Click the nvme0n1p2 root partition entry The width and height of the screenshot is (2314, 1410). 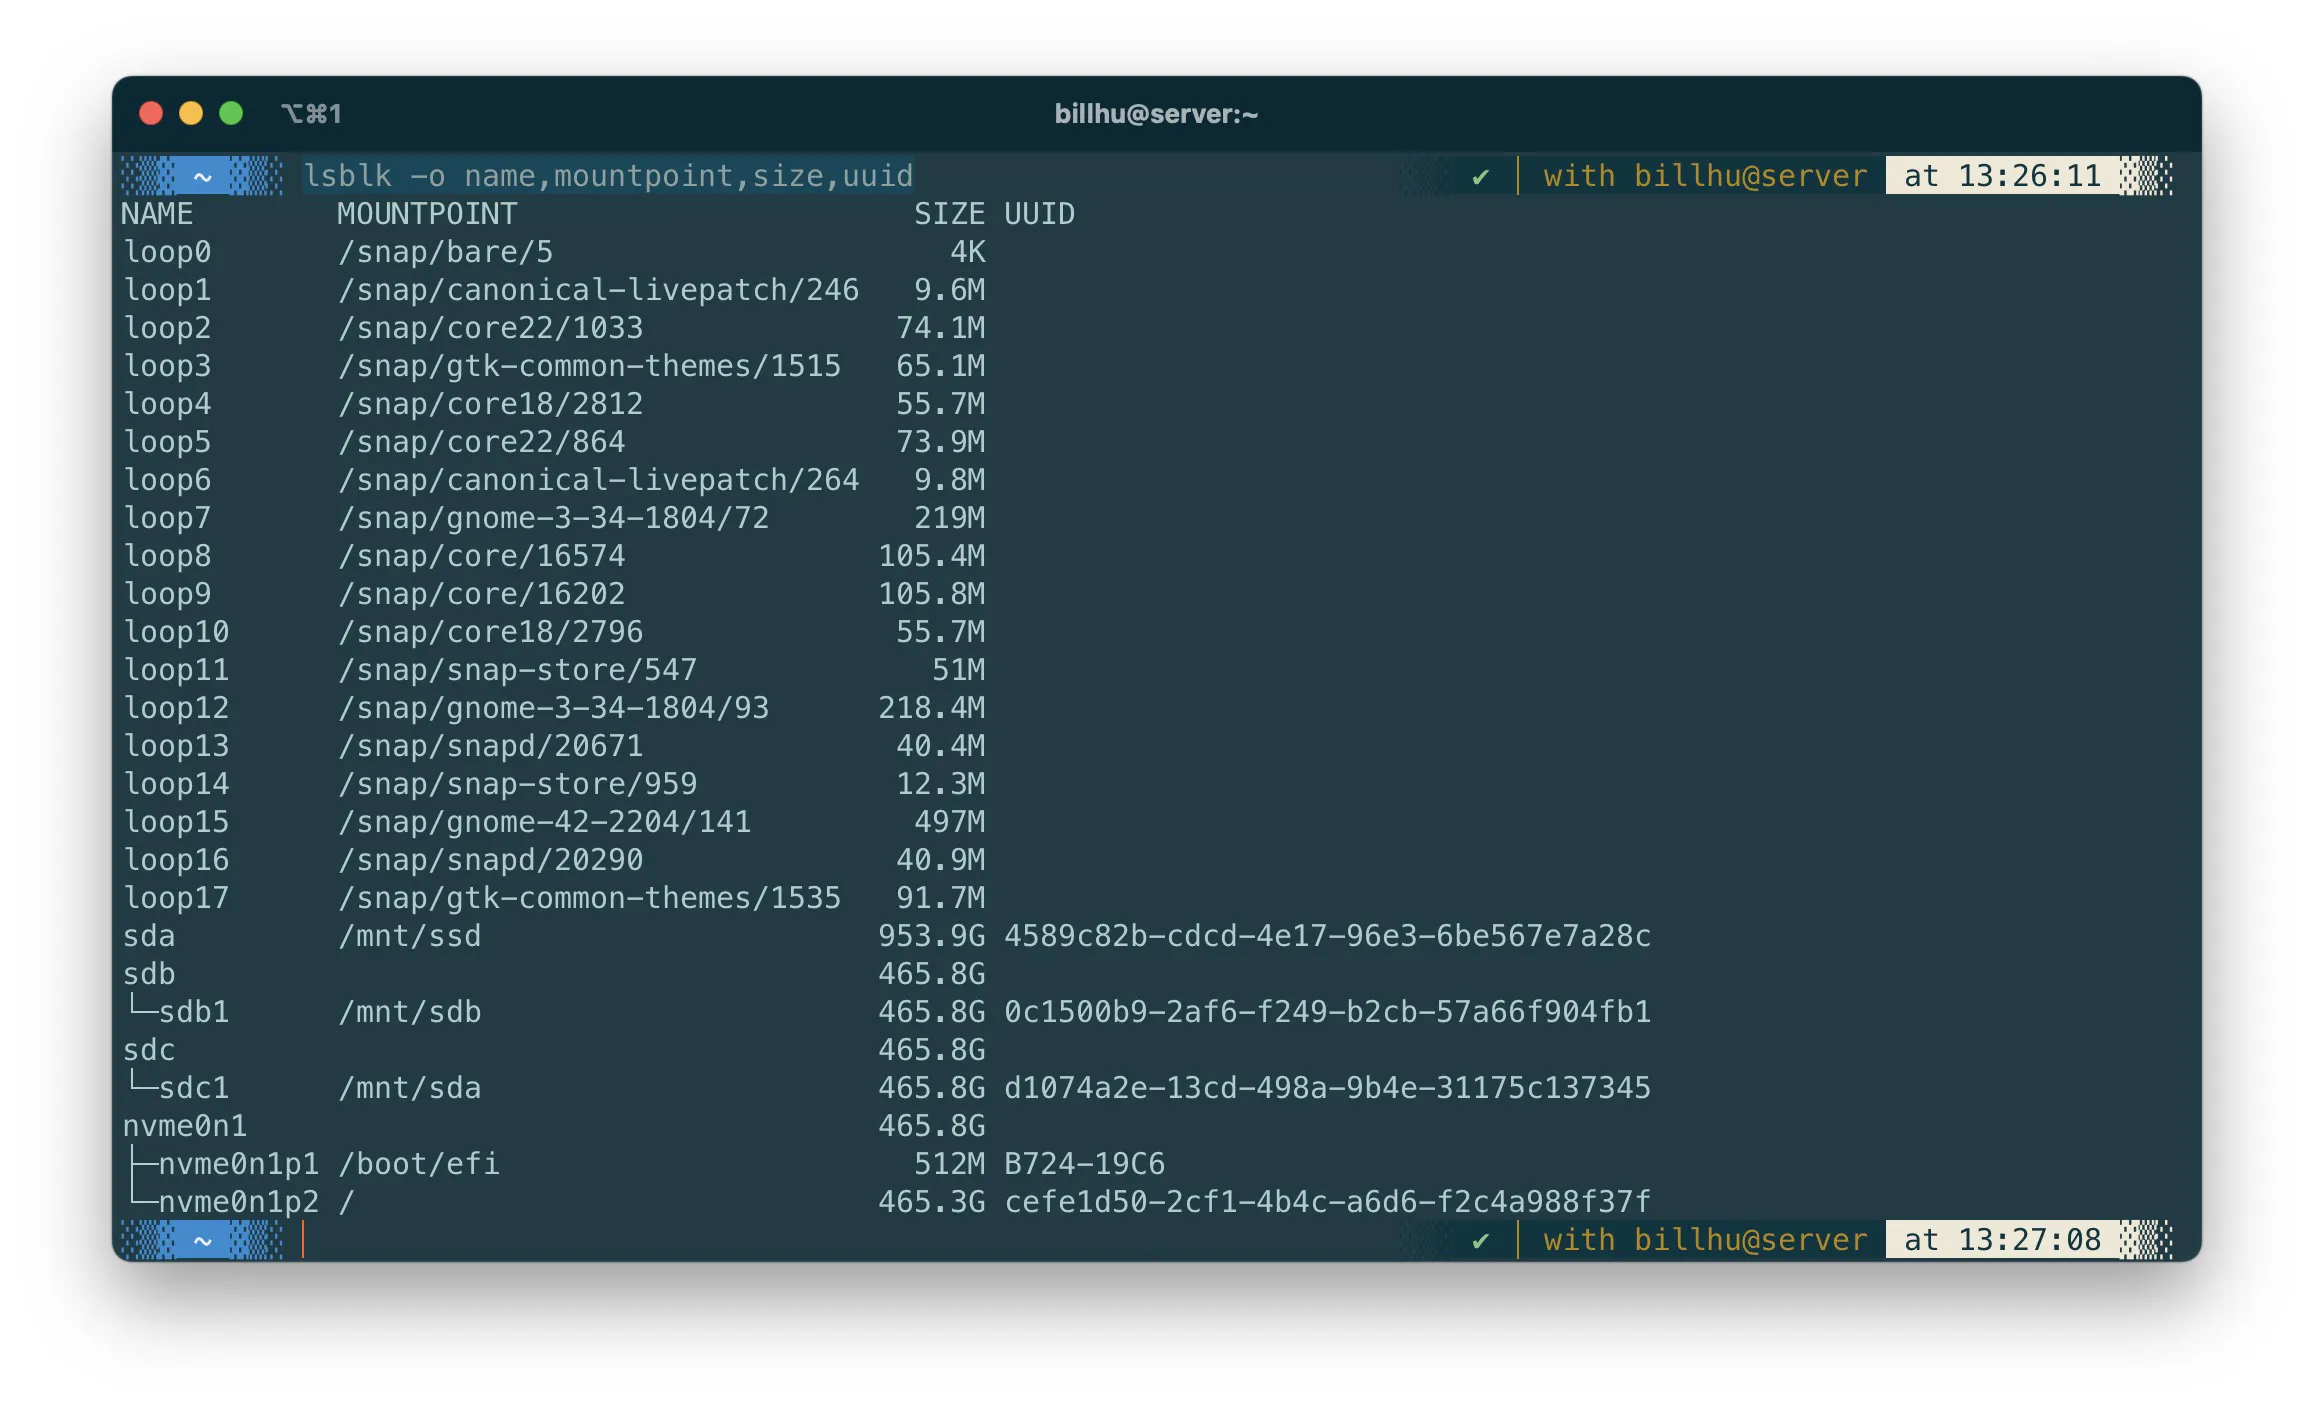[237, 1202]
